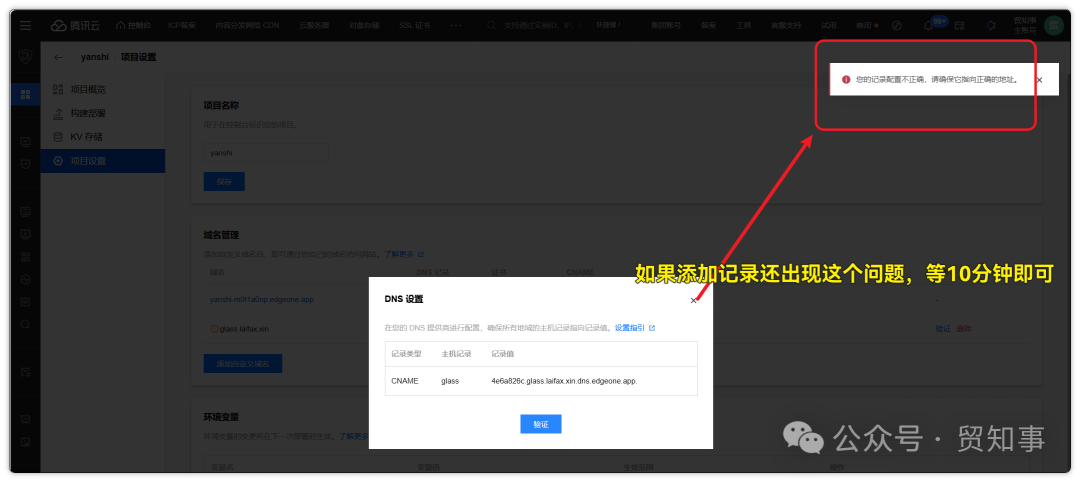The image size is (1080, 482).
Task: Select 项目设置 in project sidebar
Action: [103, 161]
